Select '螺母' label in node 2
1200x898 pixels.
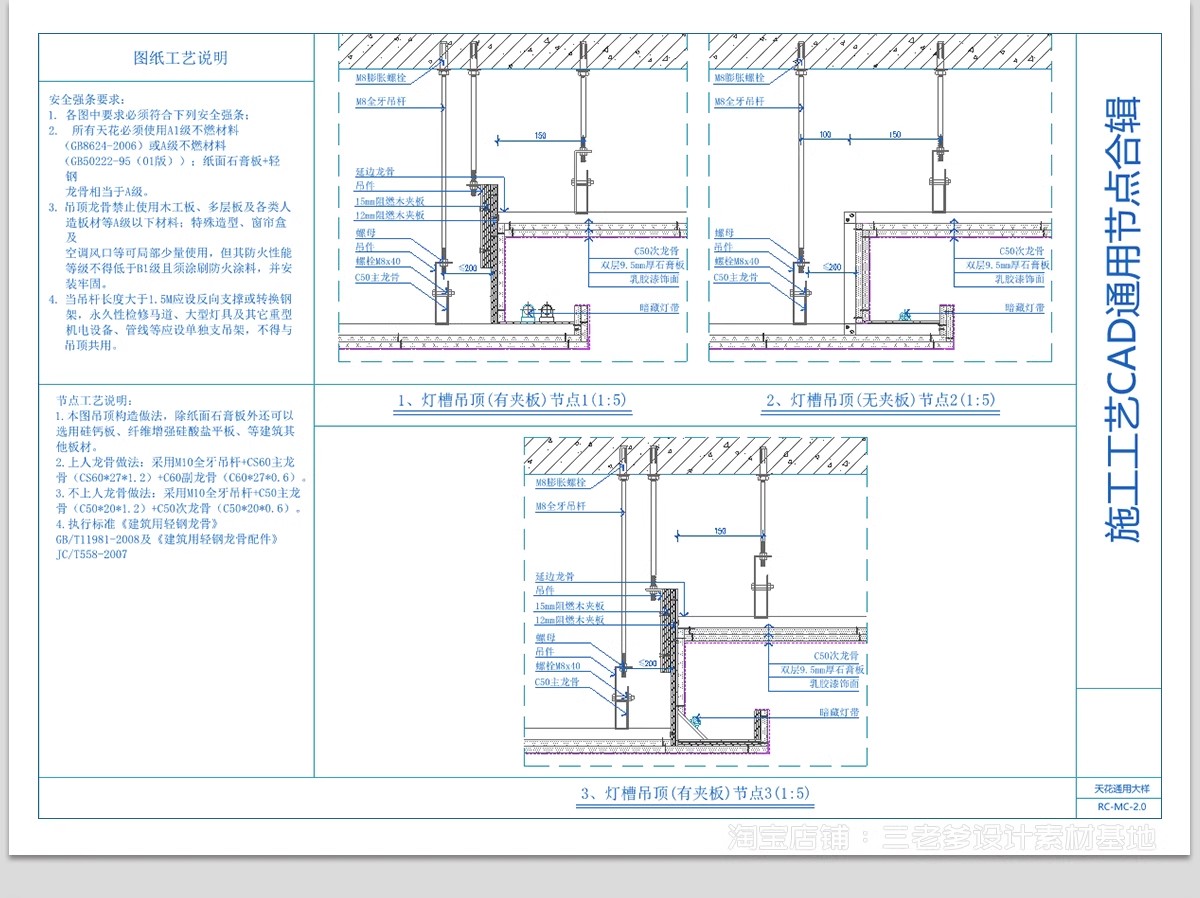coord(725,233)
